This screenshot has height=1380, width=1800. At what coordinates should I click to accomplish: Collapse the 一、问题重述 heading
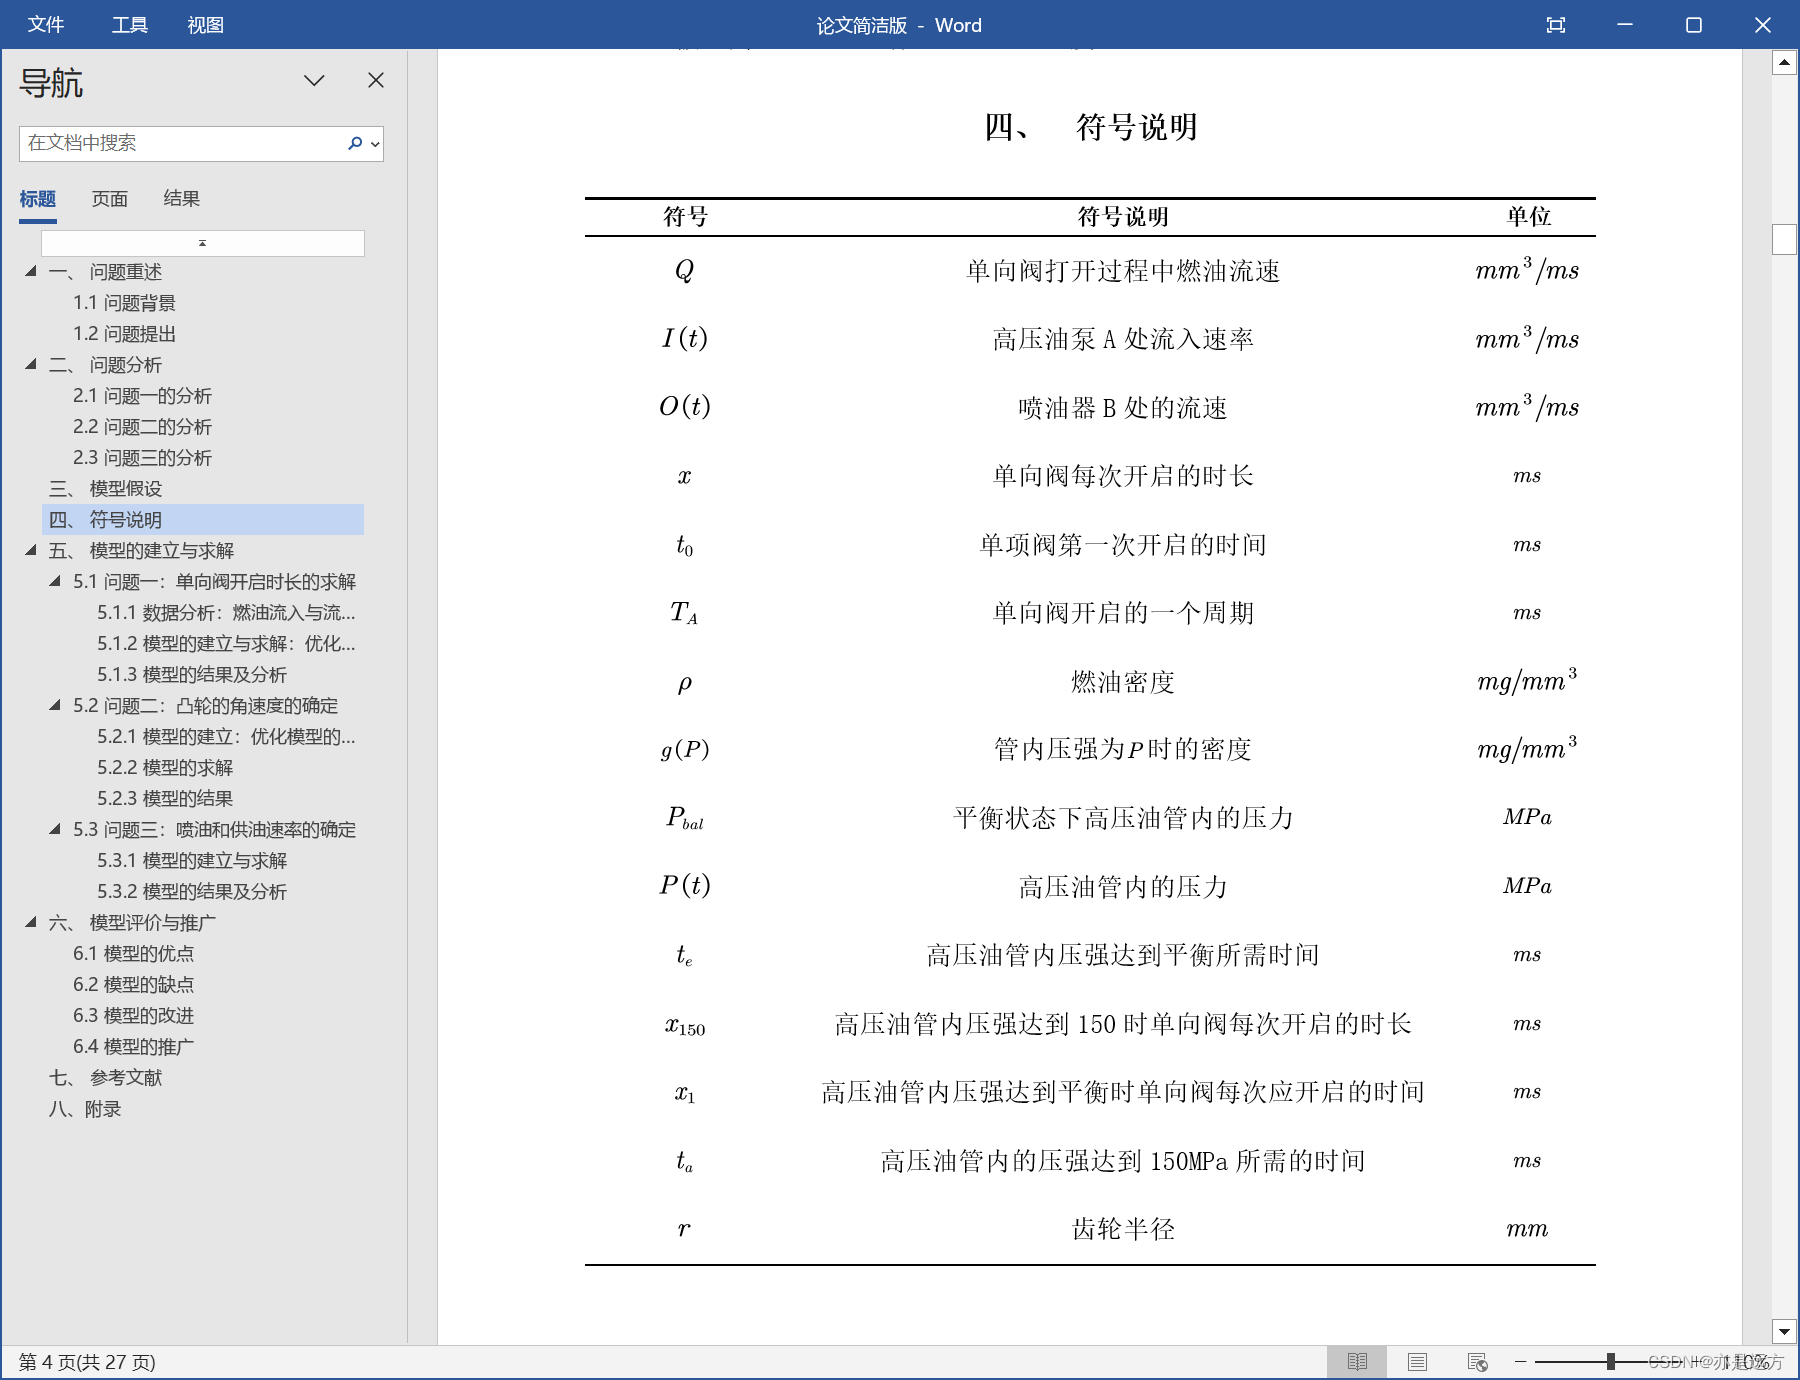tap(31, 271)
